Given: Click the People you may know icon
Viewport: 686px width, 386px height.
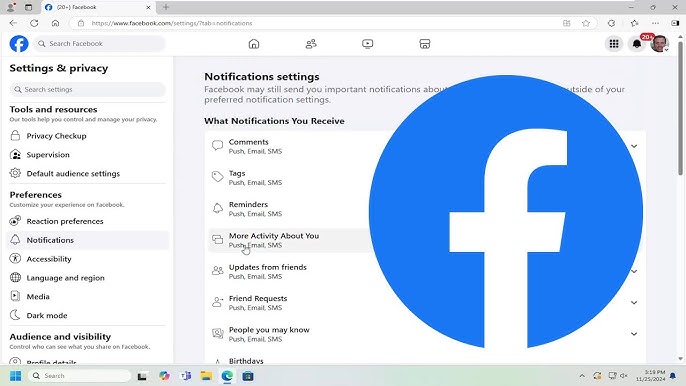Looking at the screenshot, I should pos(217,333).
